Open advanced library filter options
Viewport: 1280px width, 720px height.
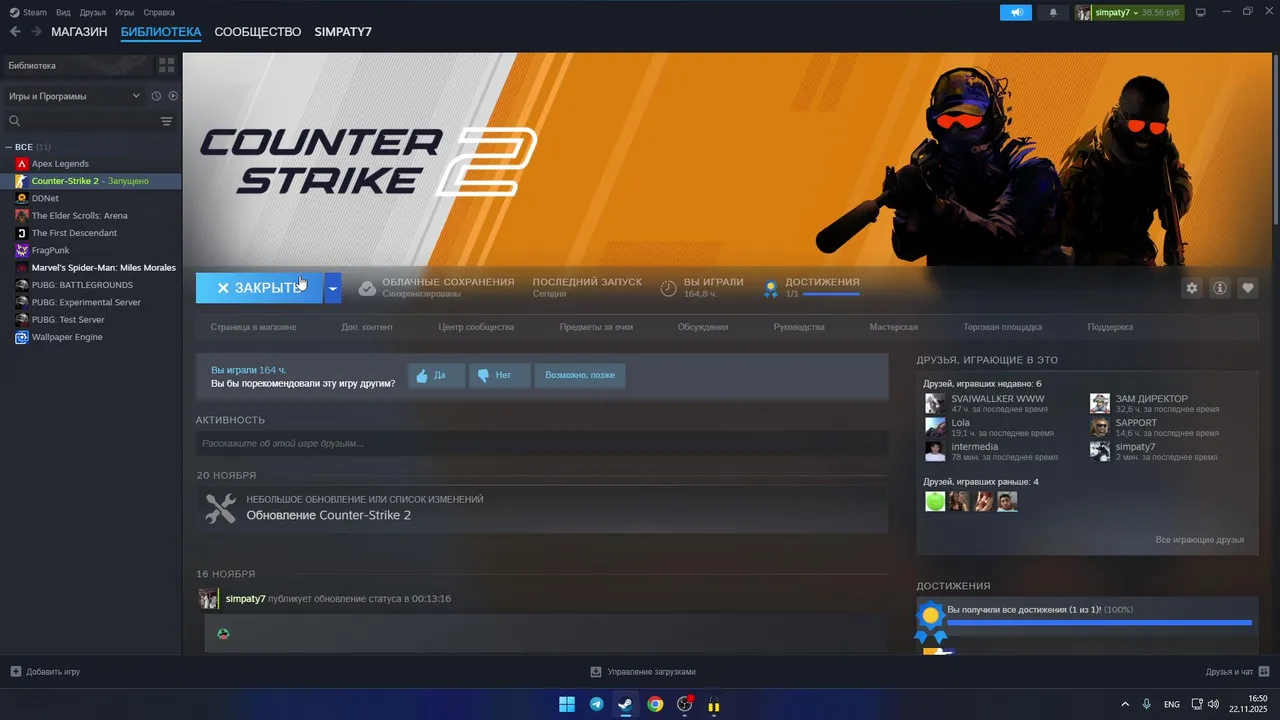[166, 121]
